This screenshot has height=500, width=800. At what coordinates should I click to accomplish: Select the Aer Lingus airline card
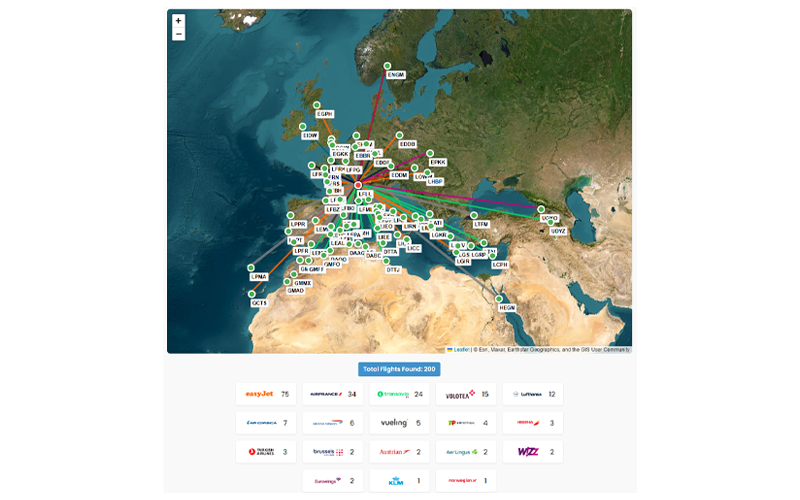click(466, 452)
